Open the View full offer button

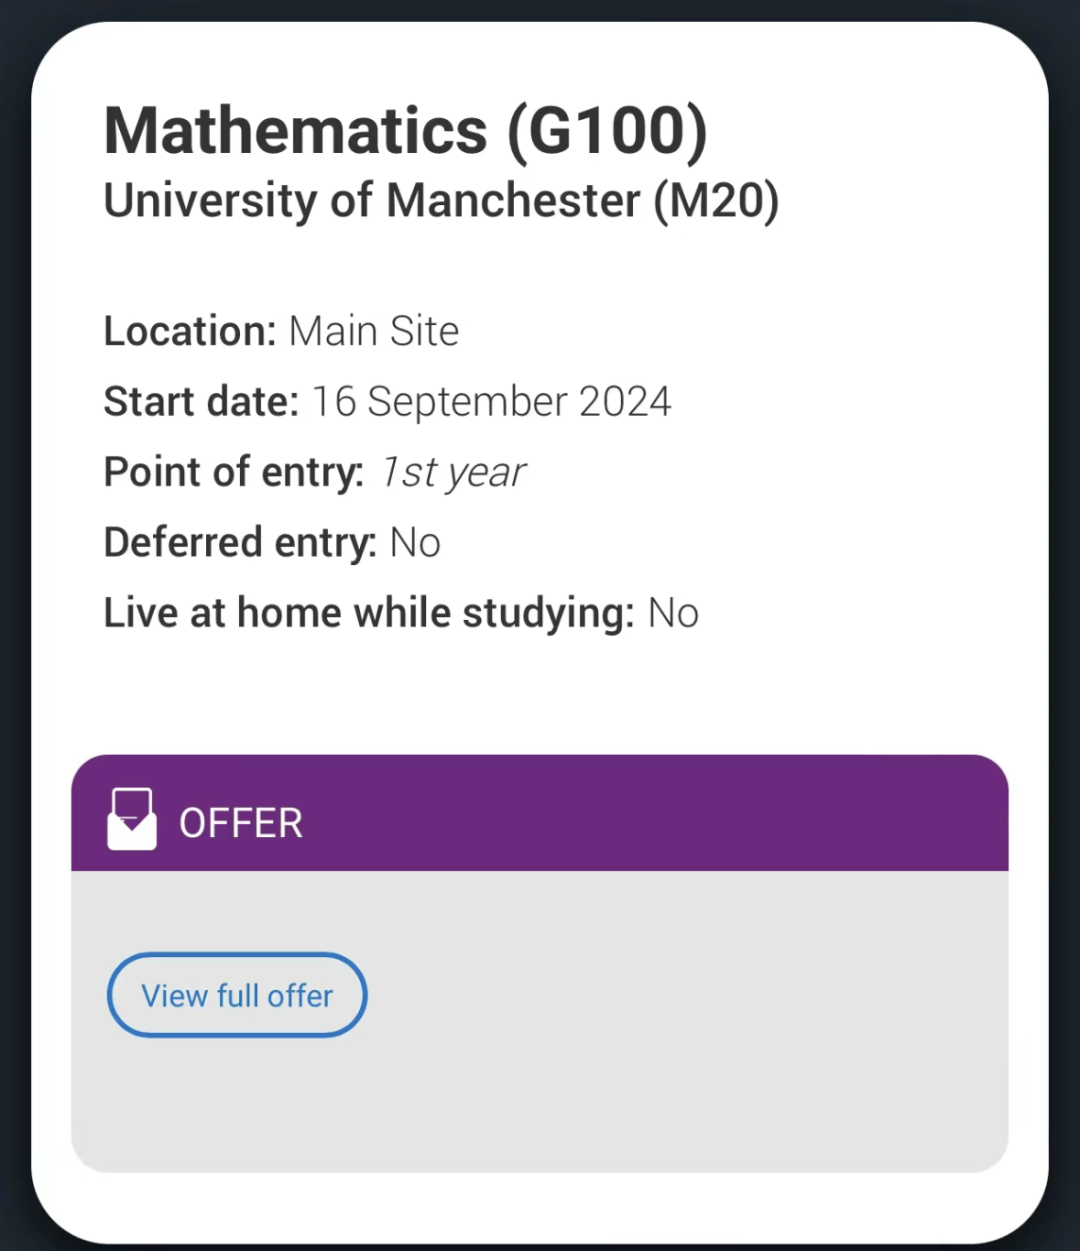[237, 995]
